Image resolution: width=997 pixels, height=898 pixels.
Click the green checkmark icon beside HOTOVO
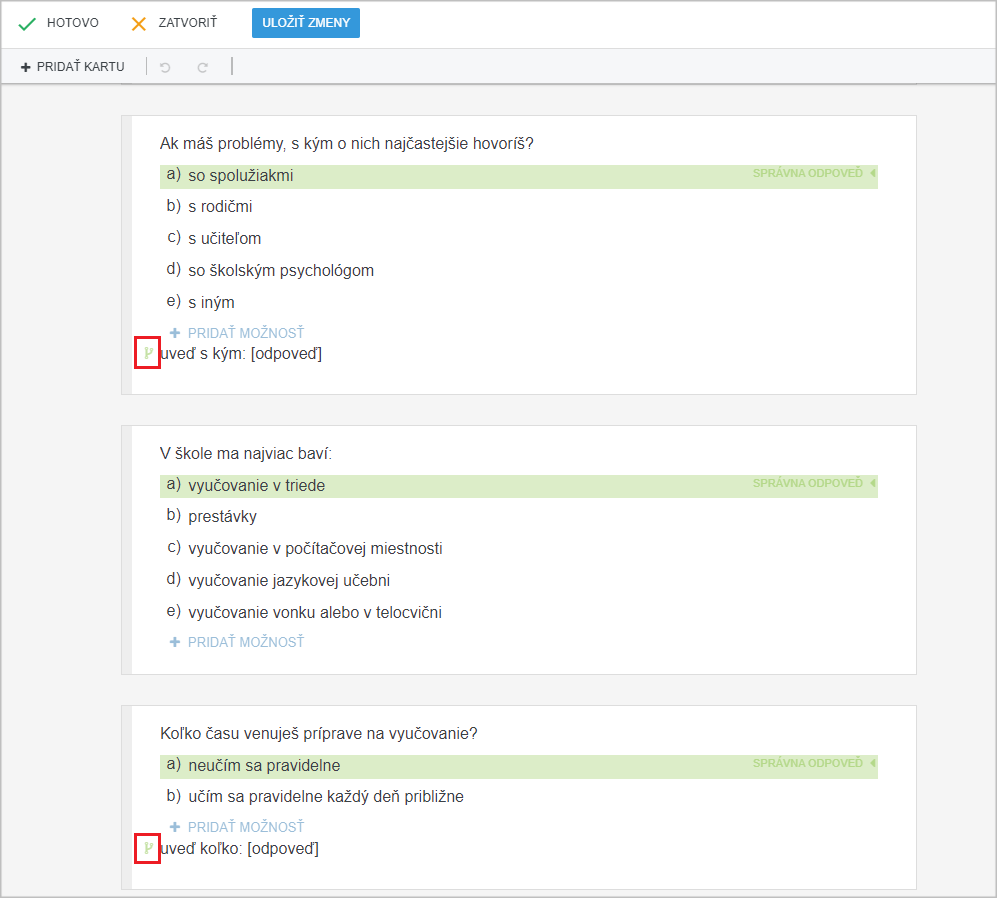pyautogui.click(x=27, y=24)
